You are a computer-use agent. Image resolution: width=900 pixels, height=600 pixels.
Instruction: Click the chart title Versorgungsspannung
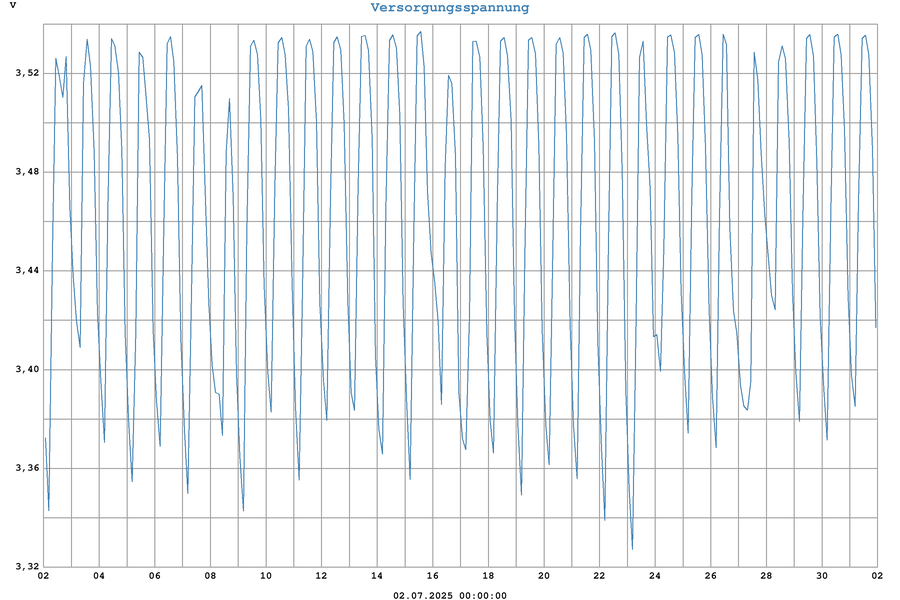click(x=449, y=8)
